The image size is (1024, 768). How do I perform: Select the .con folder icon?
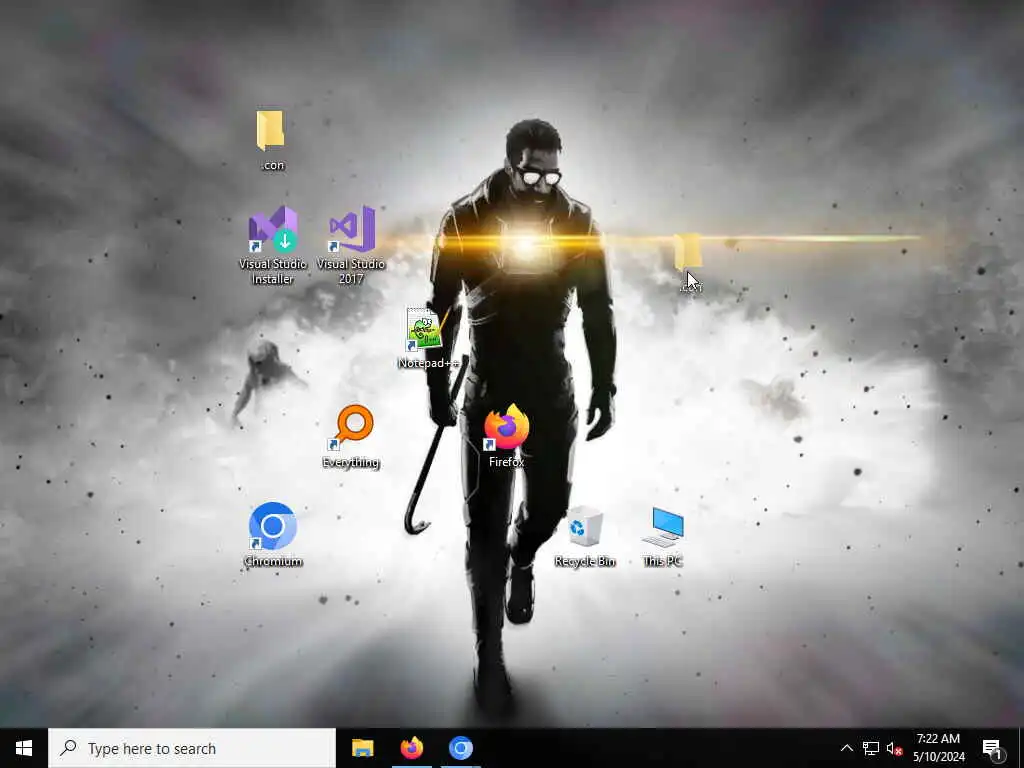[271, 131]
